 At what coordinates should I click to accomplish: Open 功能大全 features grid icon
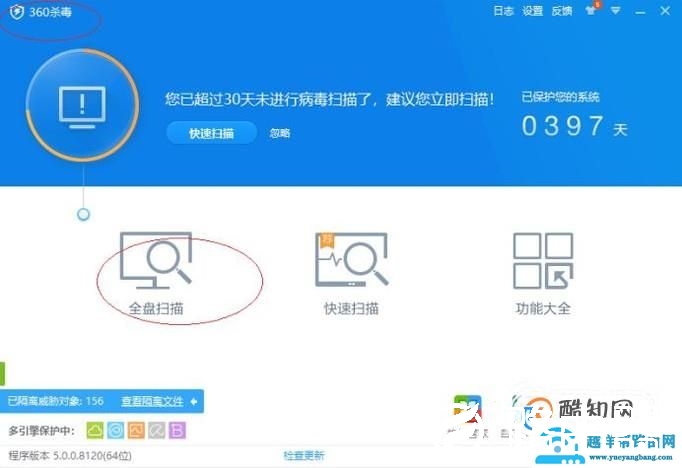coord(543,273)
